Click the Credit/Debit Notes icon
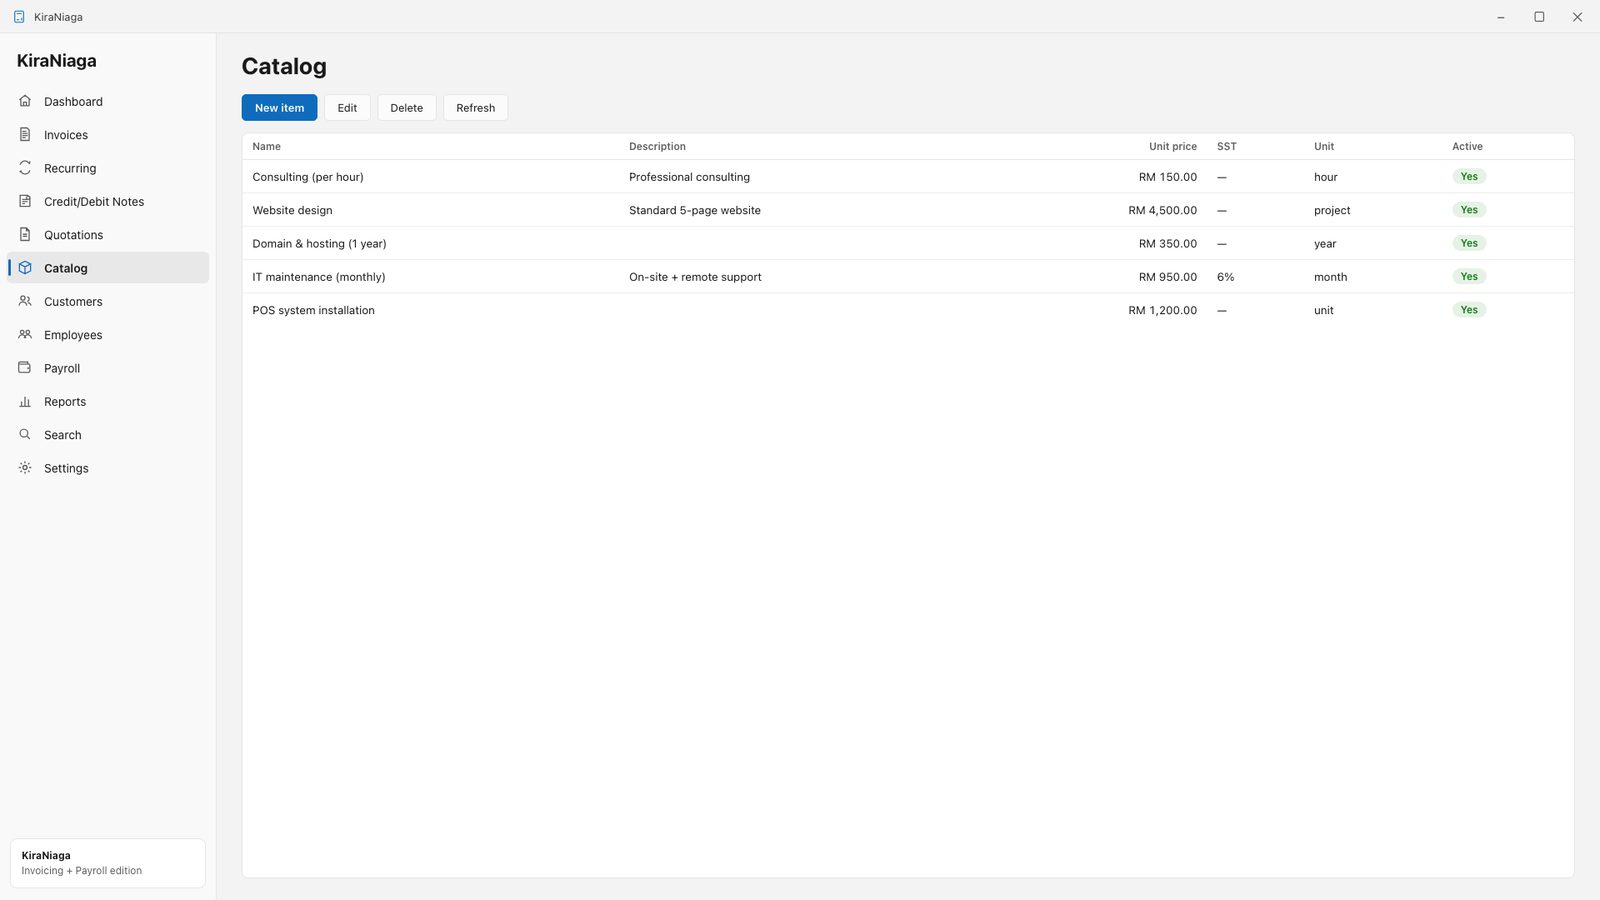1600x900 pixels. point(25,201)
